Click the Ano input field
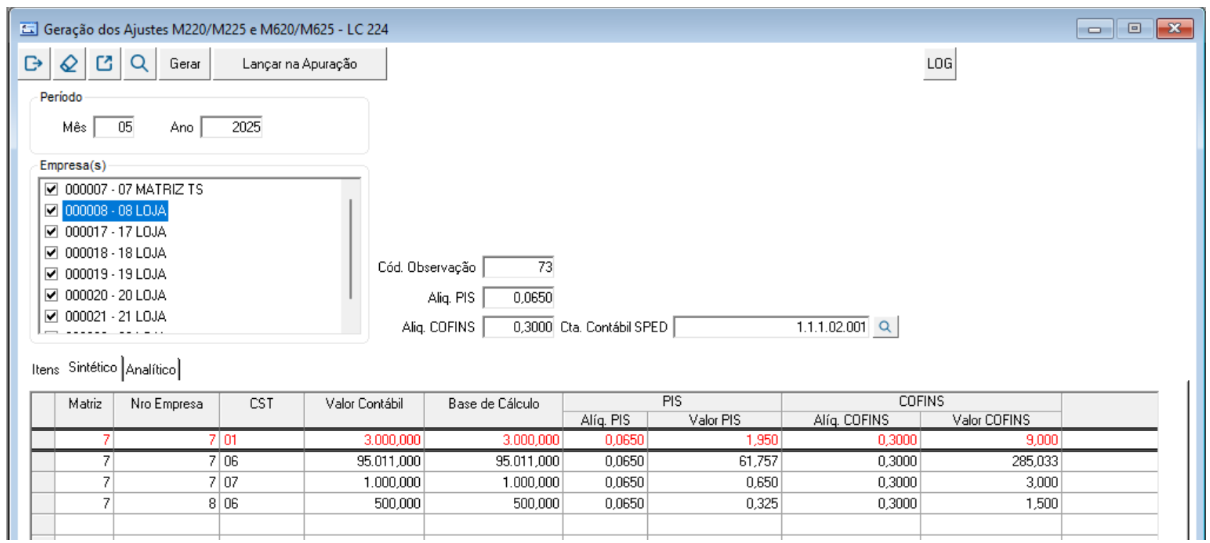 232,127
